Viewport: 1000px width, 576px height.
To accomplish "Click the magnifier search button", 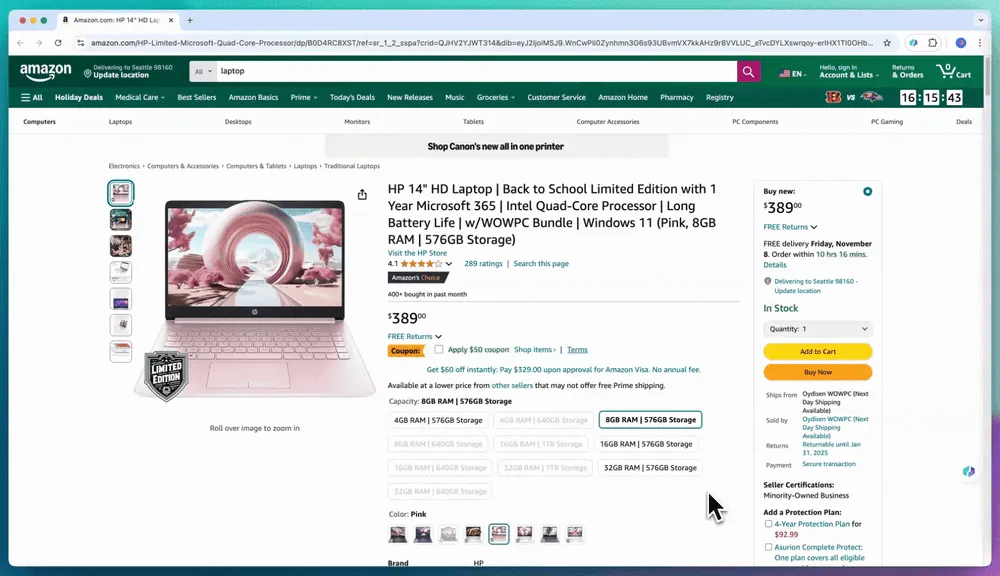I will click(748, 71).
